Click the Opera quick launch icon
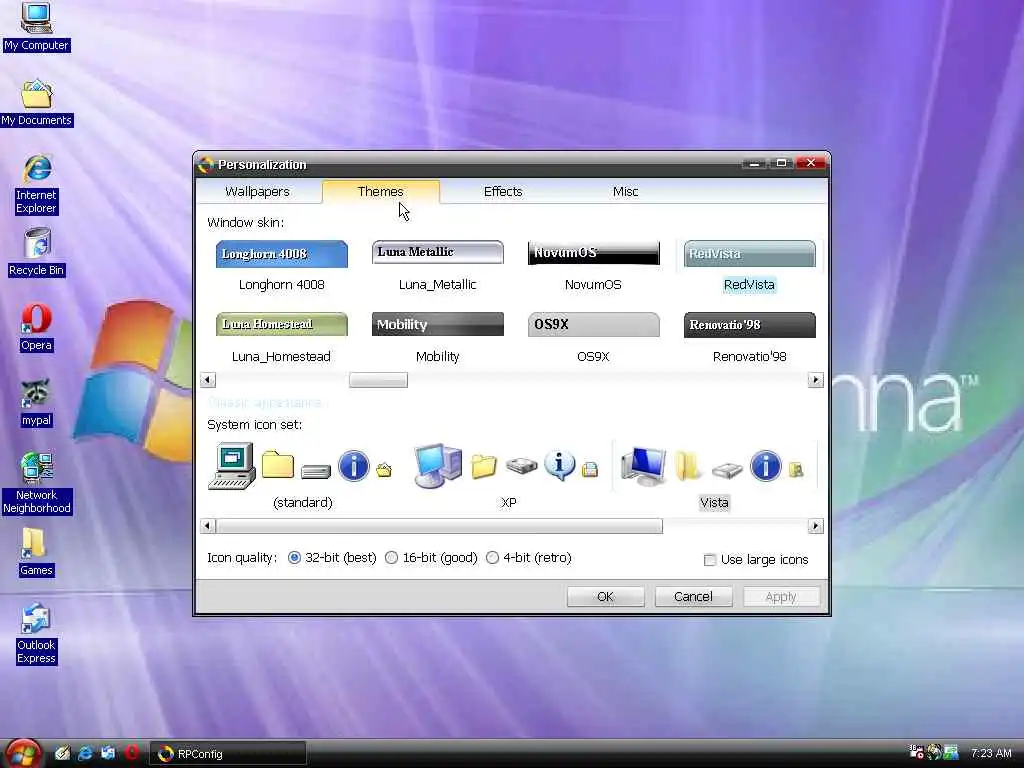The height and width of the screenshot is (768, 1024). [132, 753]
